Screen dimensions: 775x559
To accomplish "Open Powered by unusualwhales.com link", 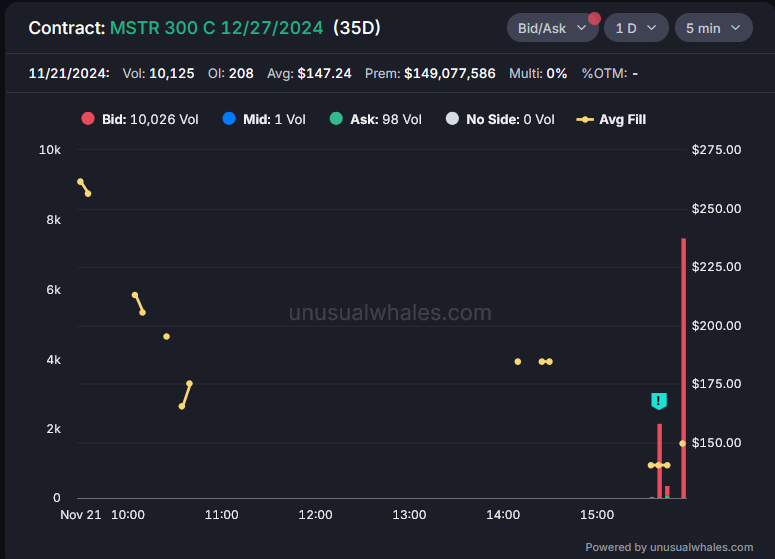I will (x=669, y=547).
